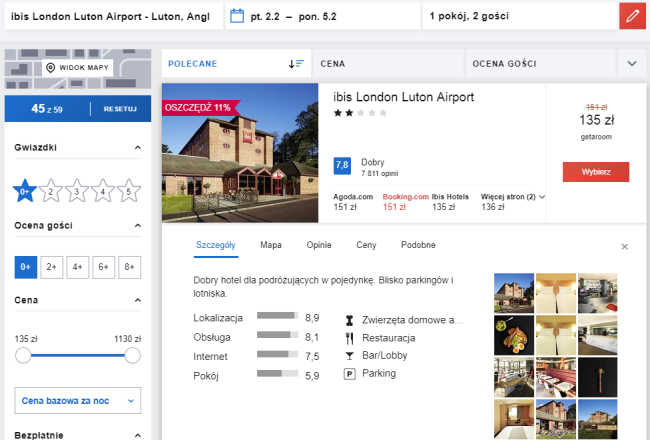Collapse the Ocena gości filter section
Viewport: 650px width, 440px height.
[x=138, y=226]
